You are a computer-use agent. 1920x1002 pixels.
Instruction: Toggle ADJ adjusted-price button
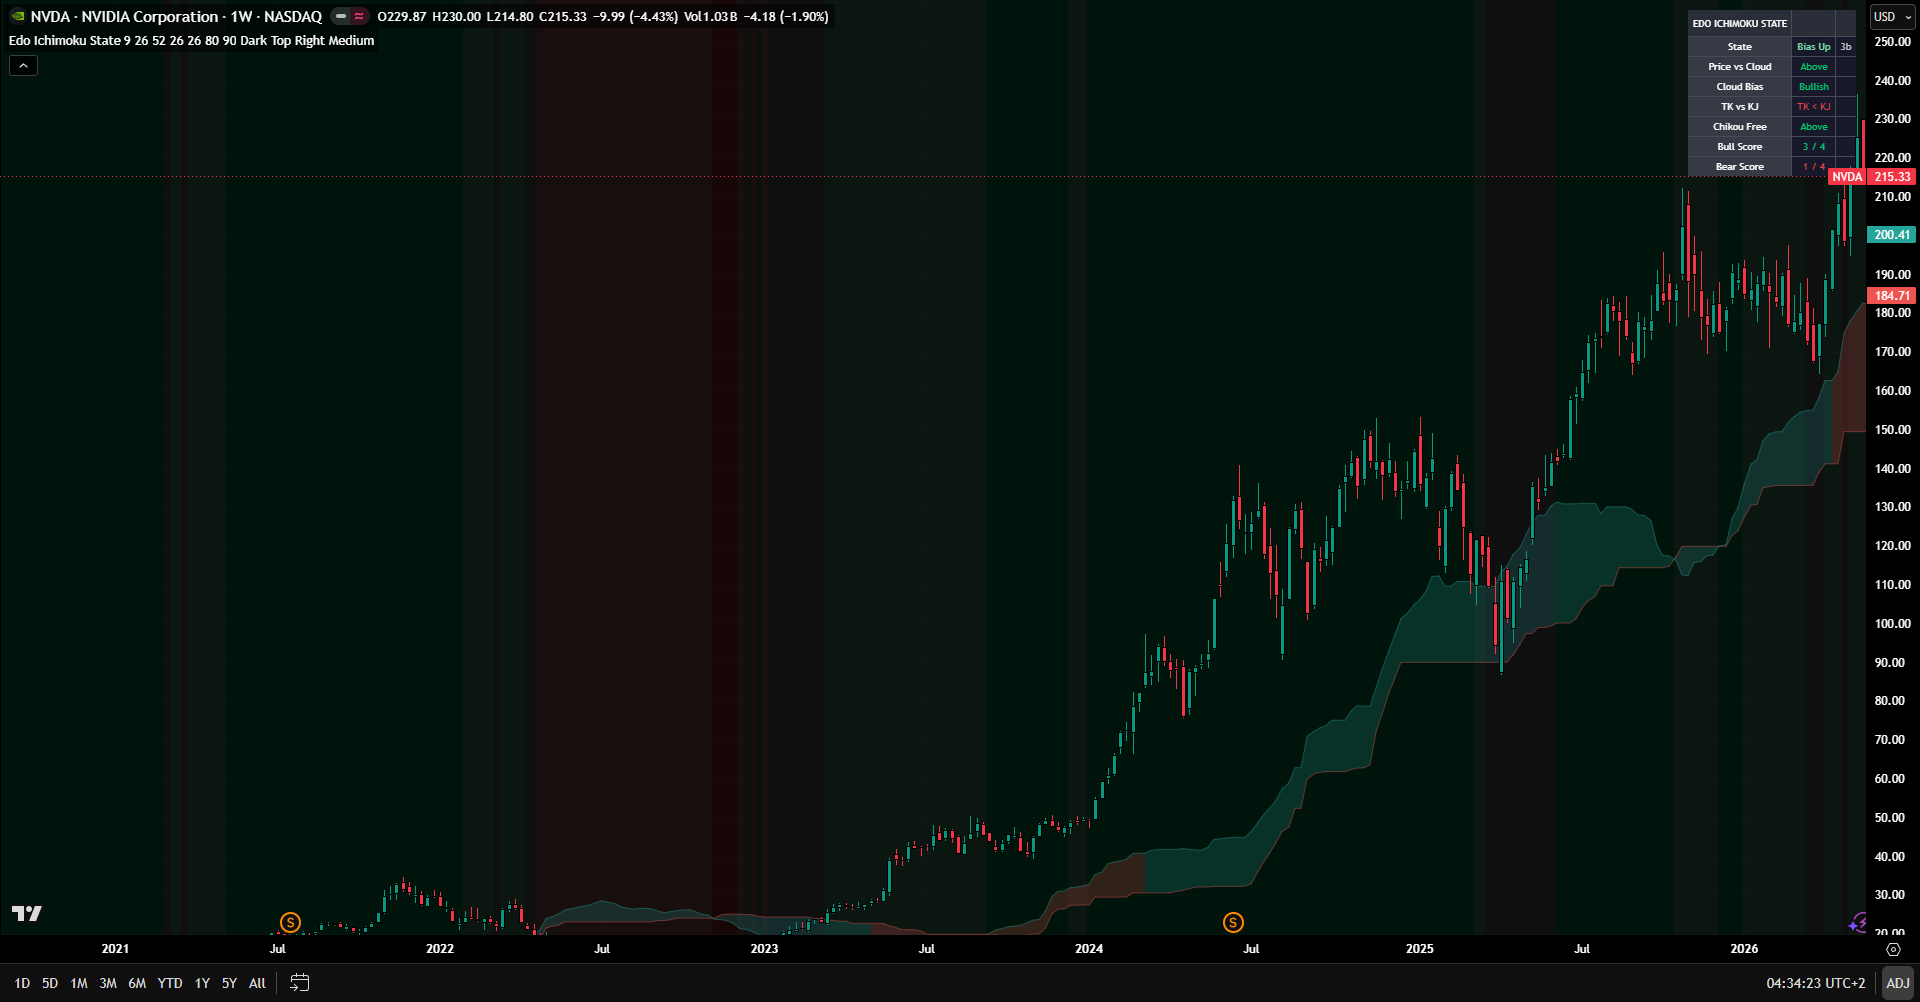(1897, 983)
